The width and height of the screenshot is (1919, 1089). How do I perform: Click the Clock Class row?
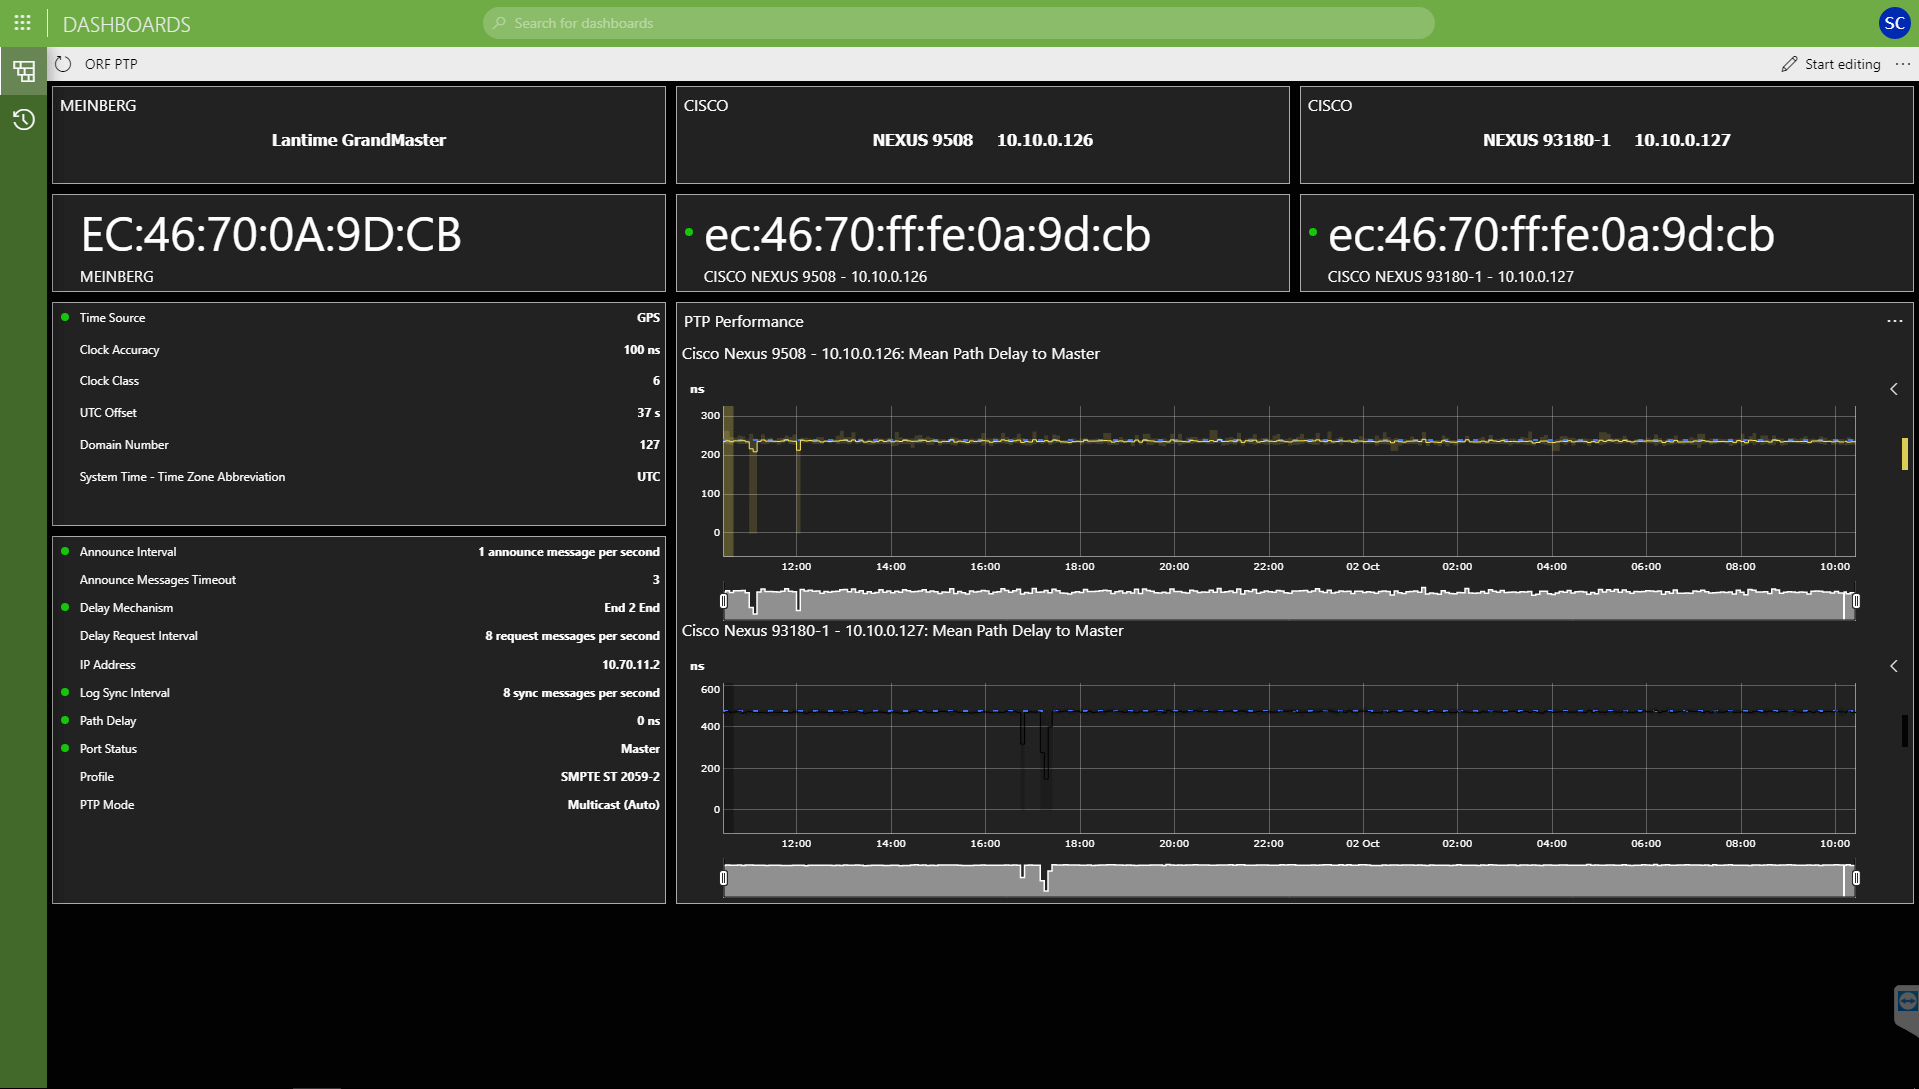[359, 381]
